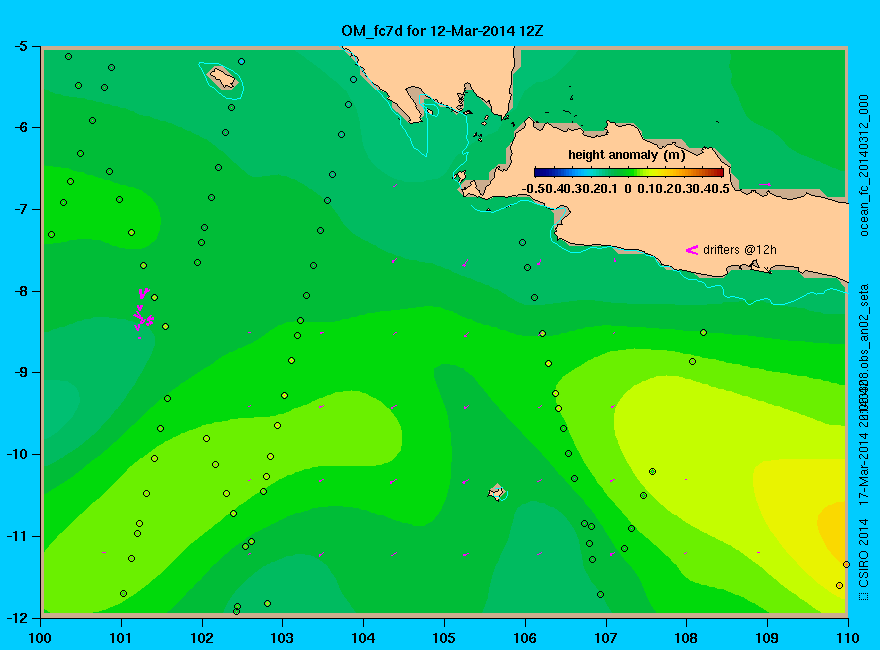Click the latitude axis label '-11'
Image resolution: width=880 pixels, height=650 pixels.
[x=17, y=536]
